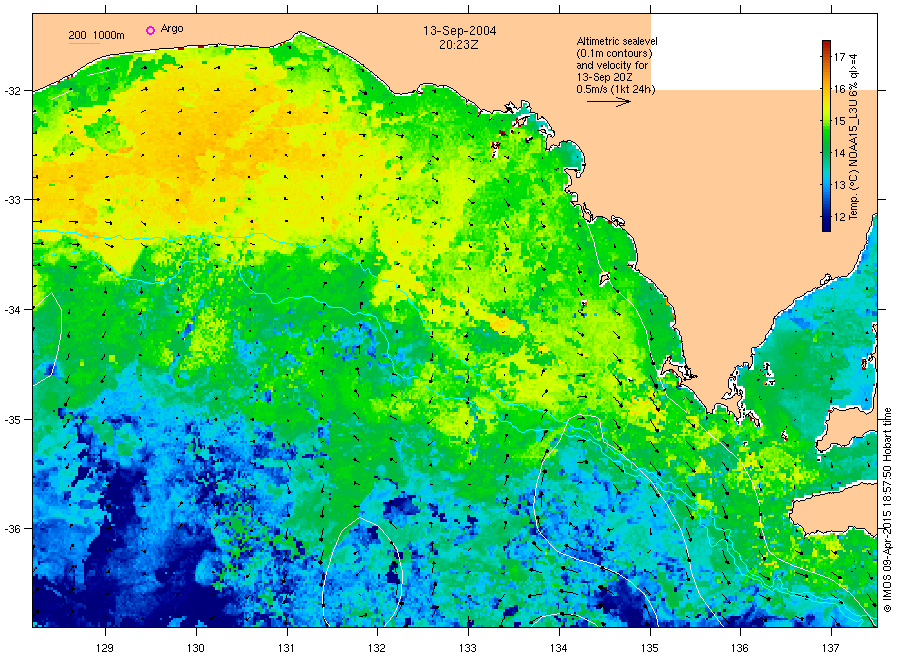Click the 131 longitude axis label
The image size is (900, 660).
point(286,648)
